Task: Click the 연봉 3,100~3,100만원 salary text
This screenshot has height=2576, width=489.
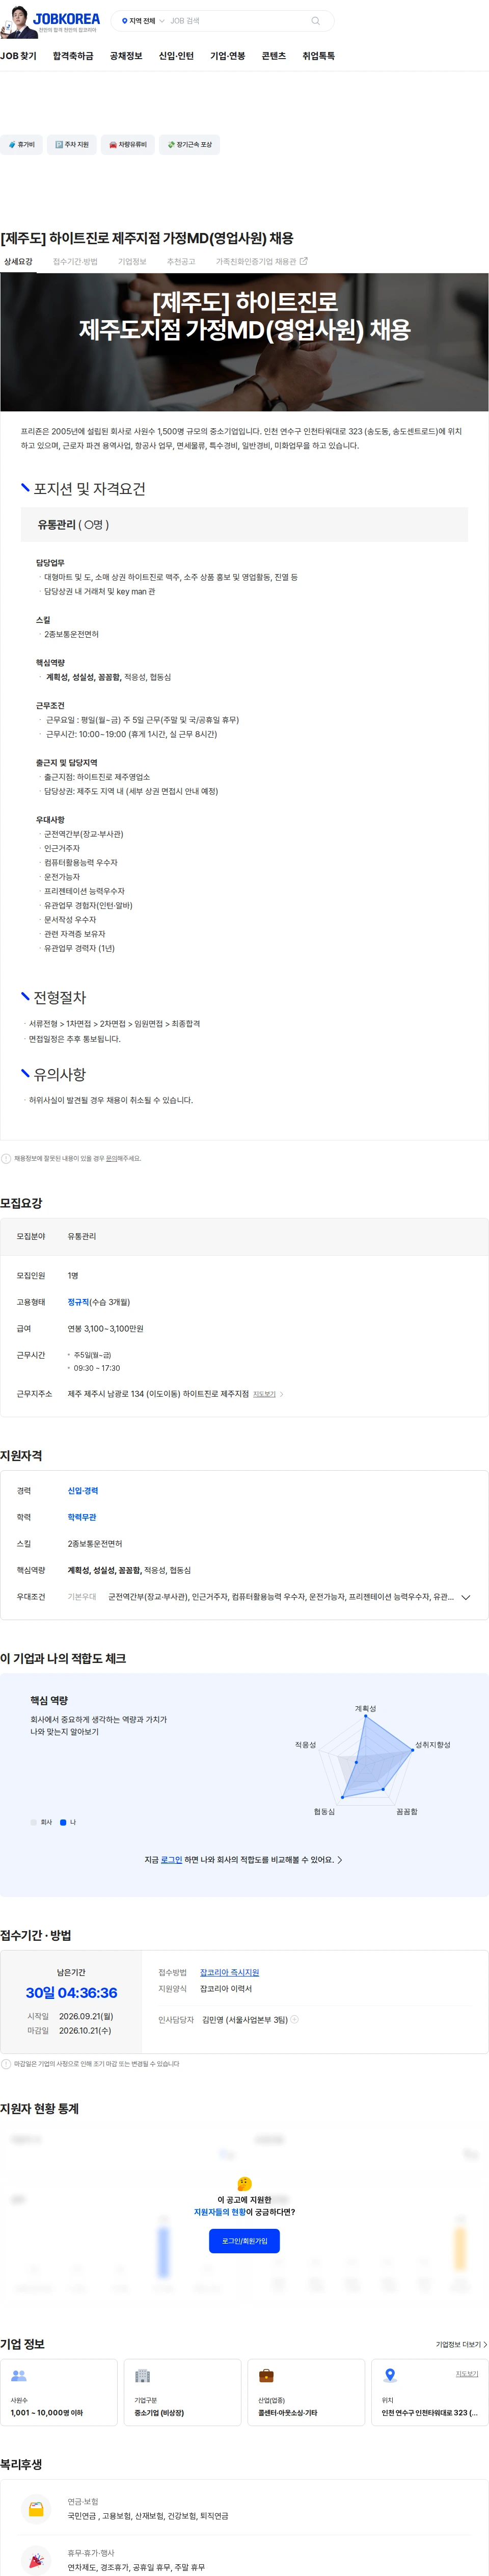Action: tap(105, 1329)
